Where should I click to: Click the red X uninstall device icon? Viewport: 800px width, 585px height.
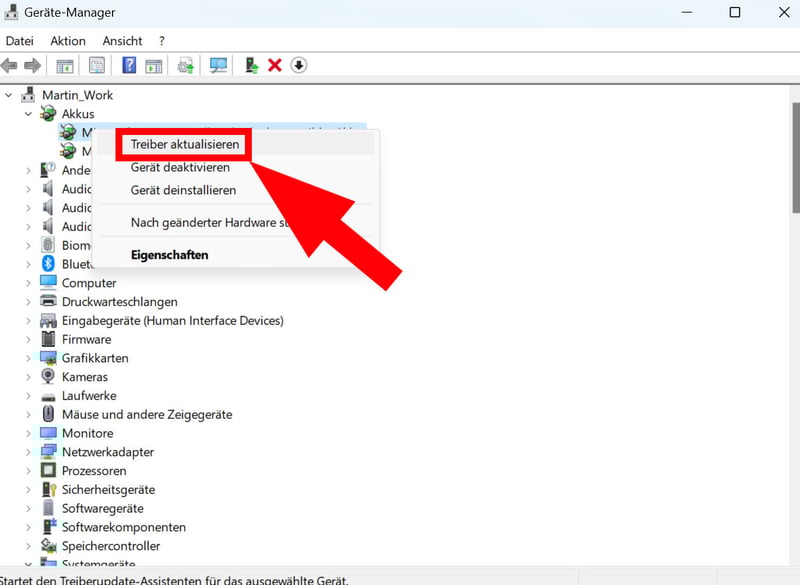[275, 66]
